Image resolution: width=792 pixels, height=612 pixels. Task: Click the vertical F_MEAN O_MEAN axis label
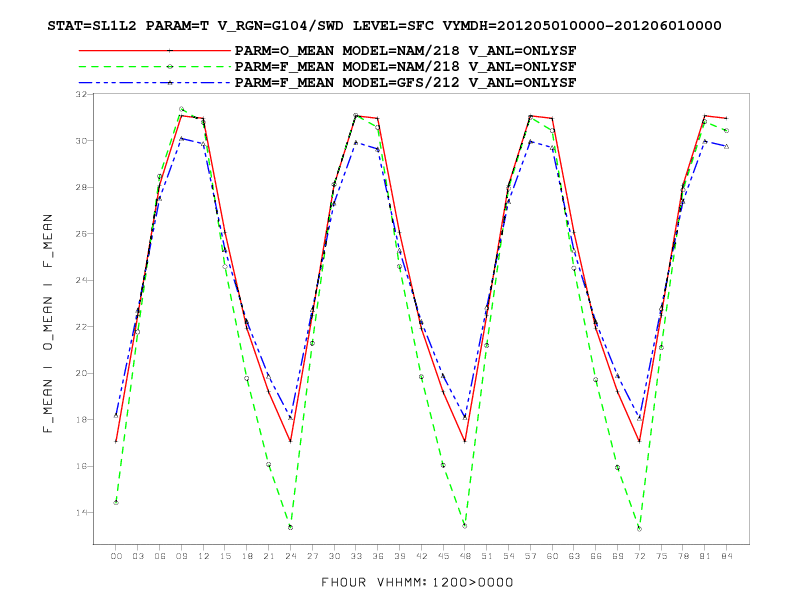(x=47, y=323)
